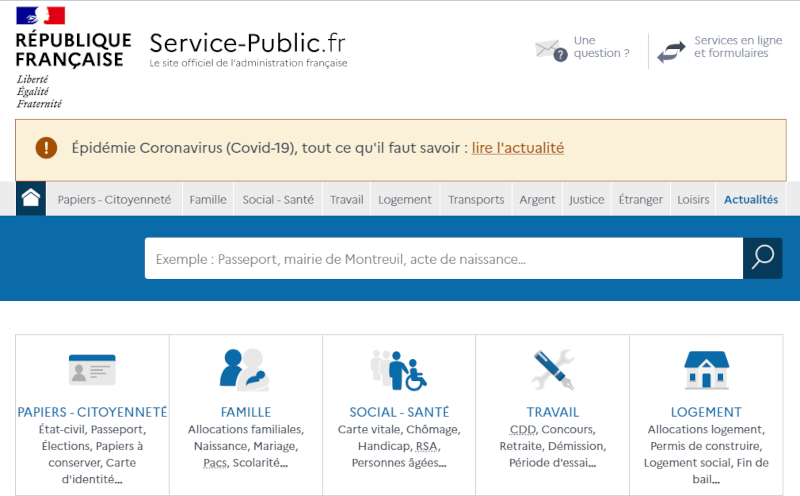
Task: Click 'Allocations logement, Permis de construire' text
Action: point(706,454)
